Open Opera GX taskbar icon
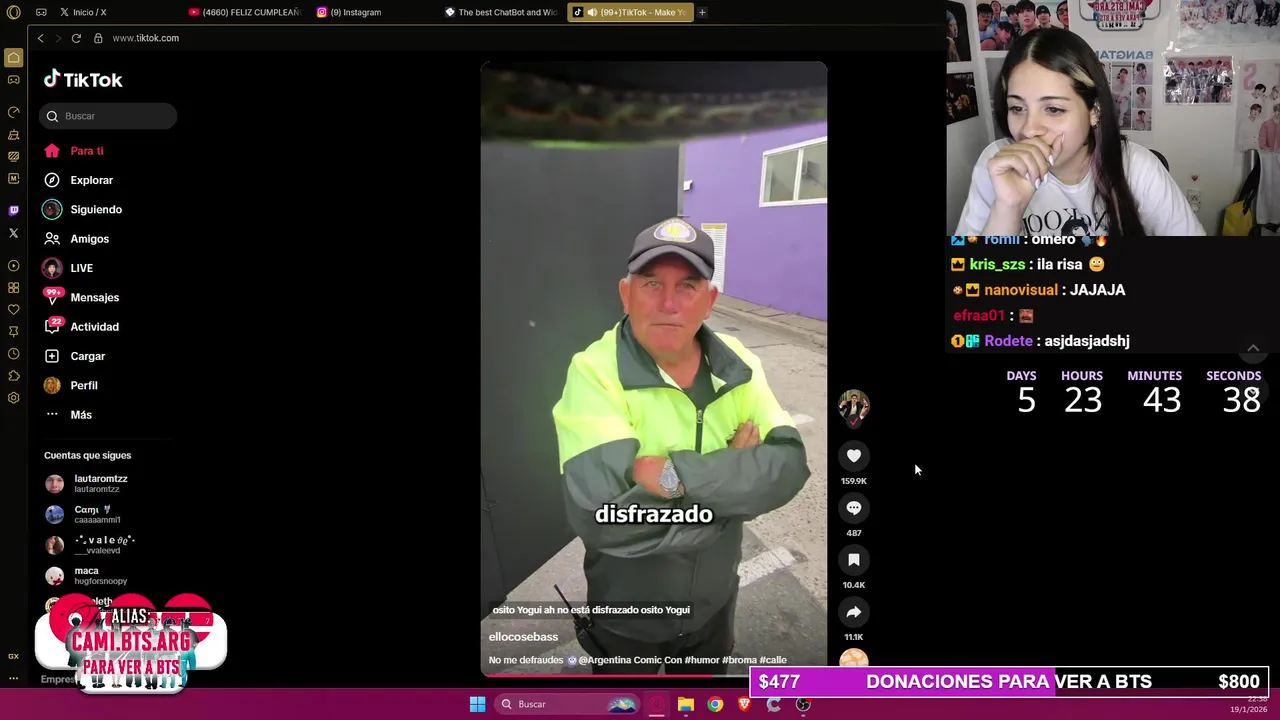Screen dimensions: 1280x720 click(657, 704)
